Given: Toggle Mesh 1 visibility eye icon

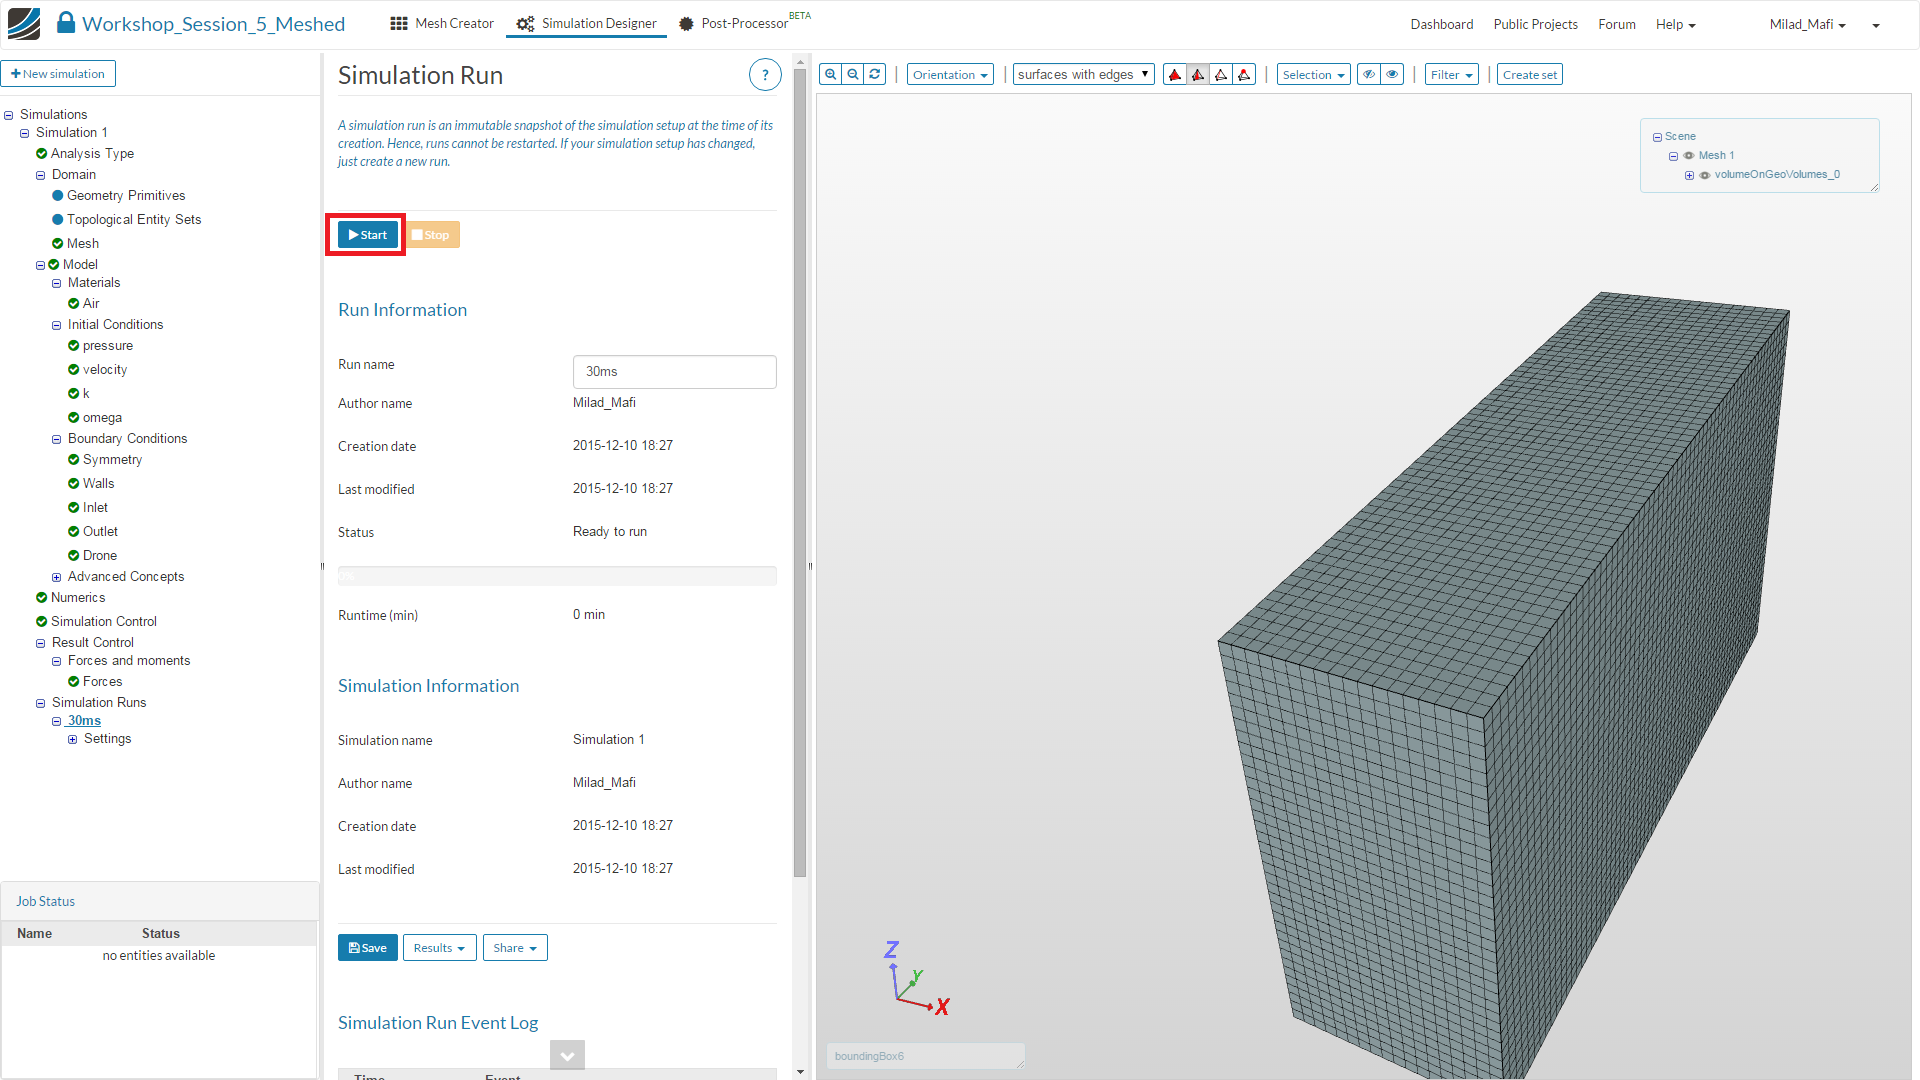Looking at the screenshot, I should [1689, 156].
